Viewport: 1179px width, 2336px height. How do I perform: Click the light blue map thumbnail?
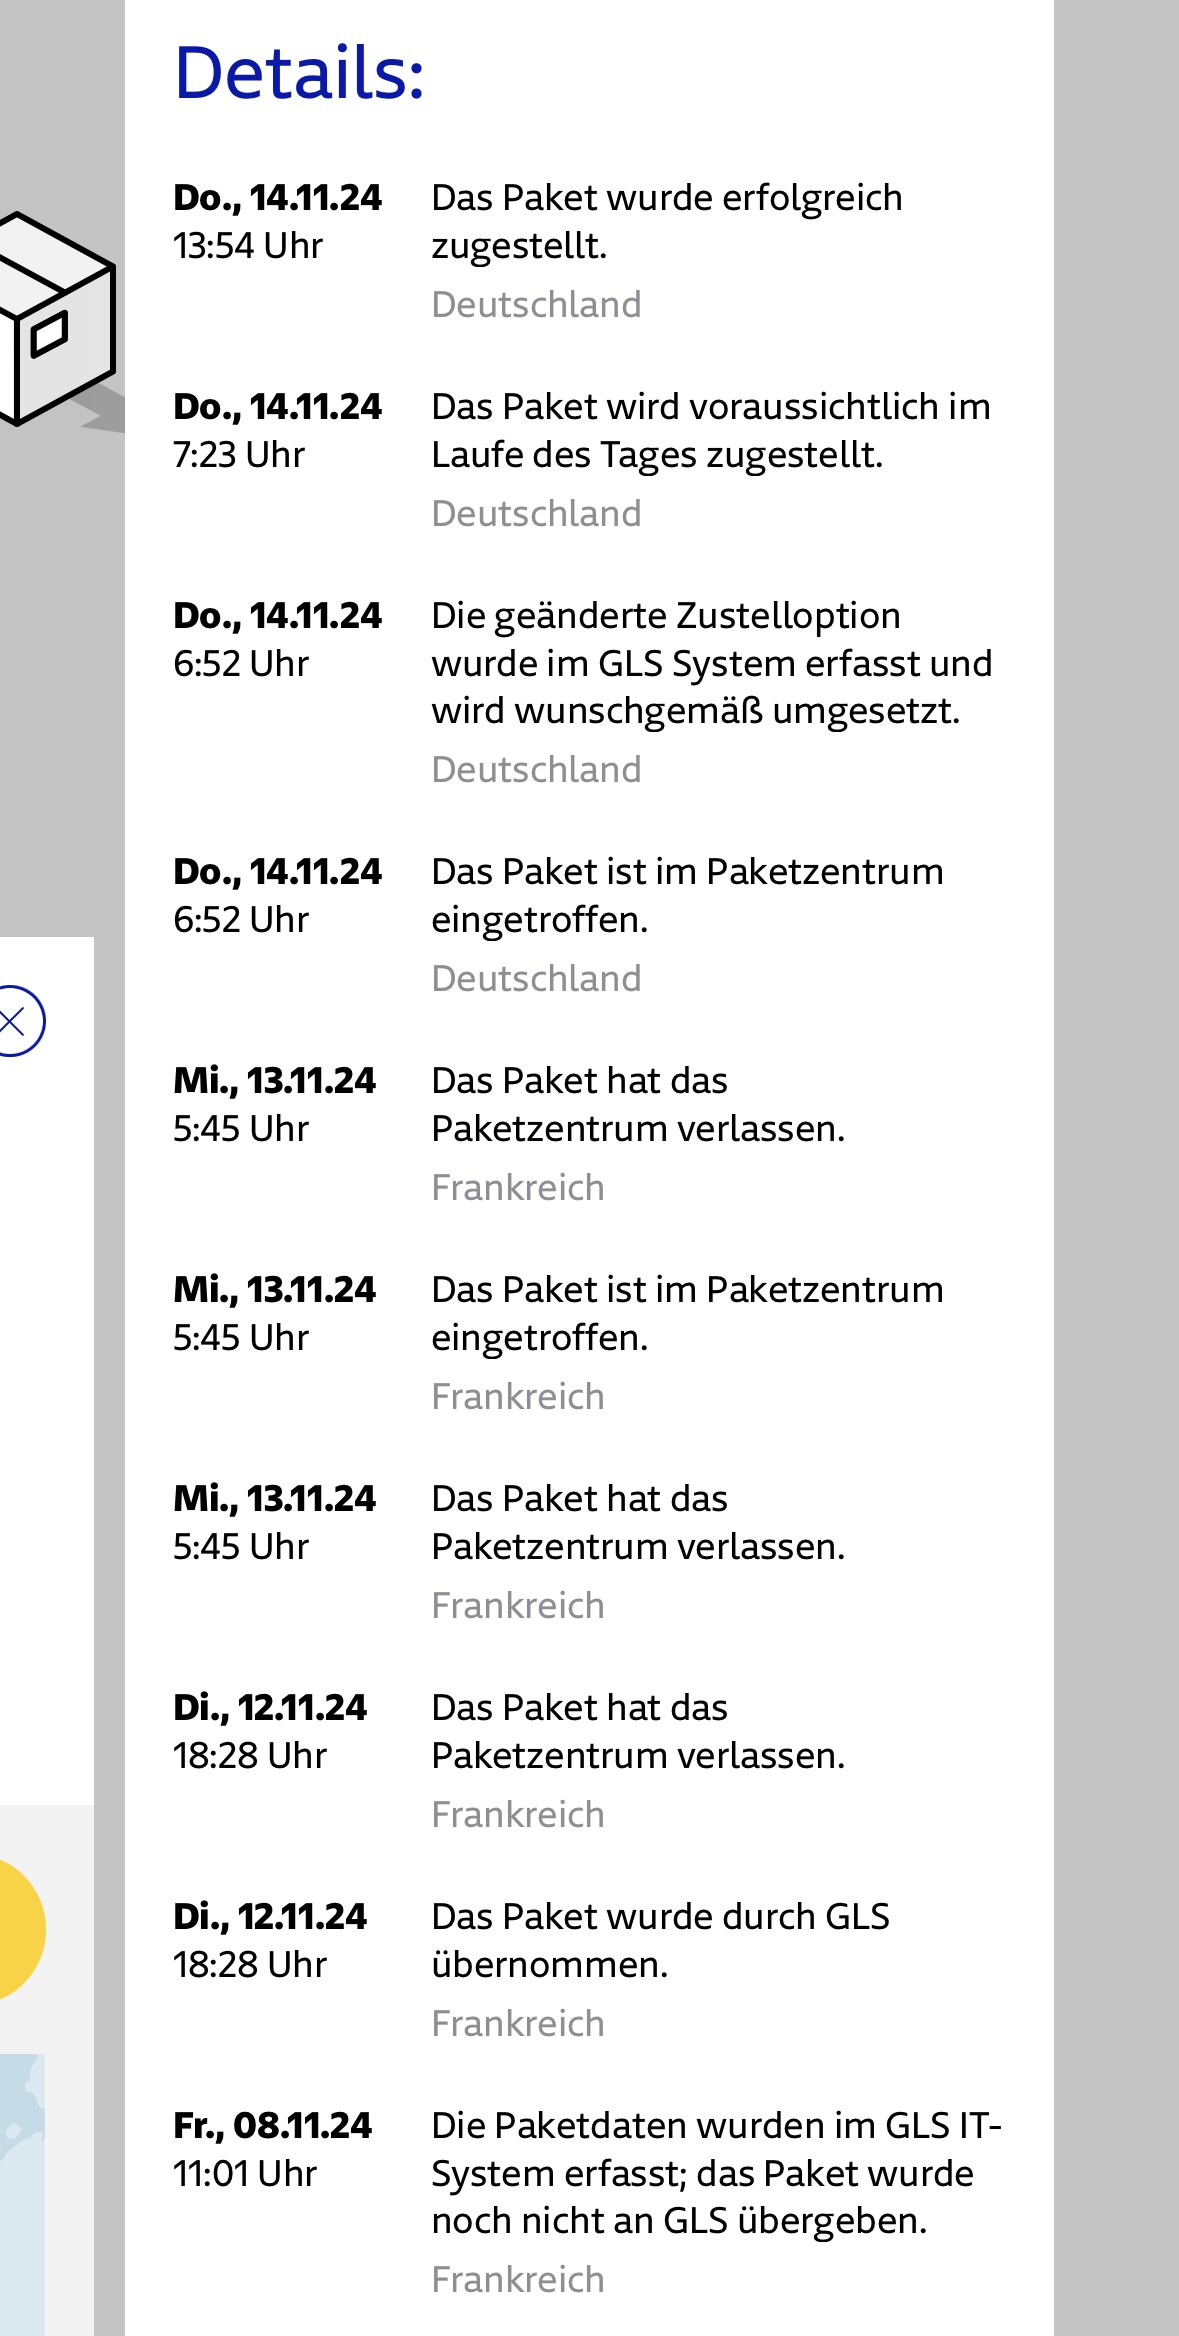22,2190
